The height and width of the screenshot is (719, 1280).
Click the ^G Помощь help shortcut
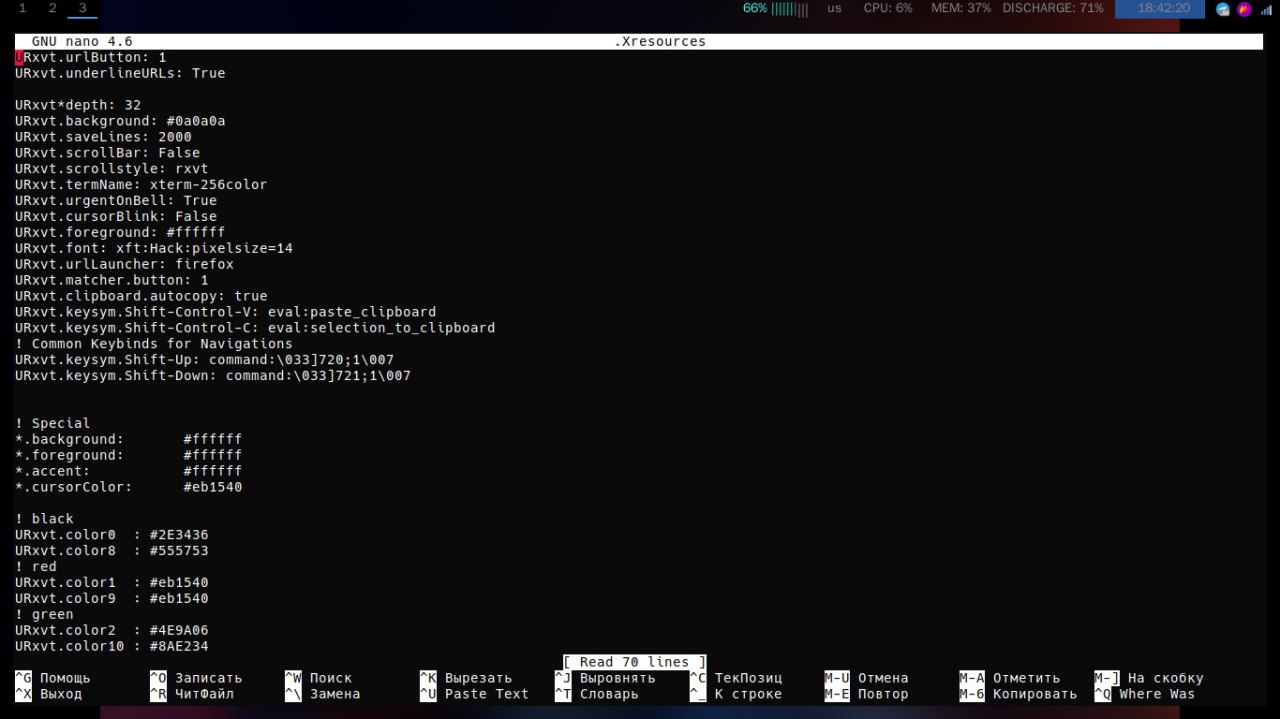tap(53, 678)
